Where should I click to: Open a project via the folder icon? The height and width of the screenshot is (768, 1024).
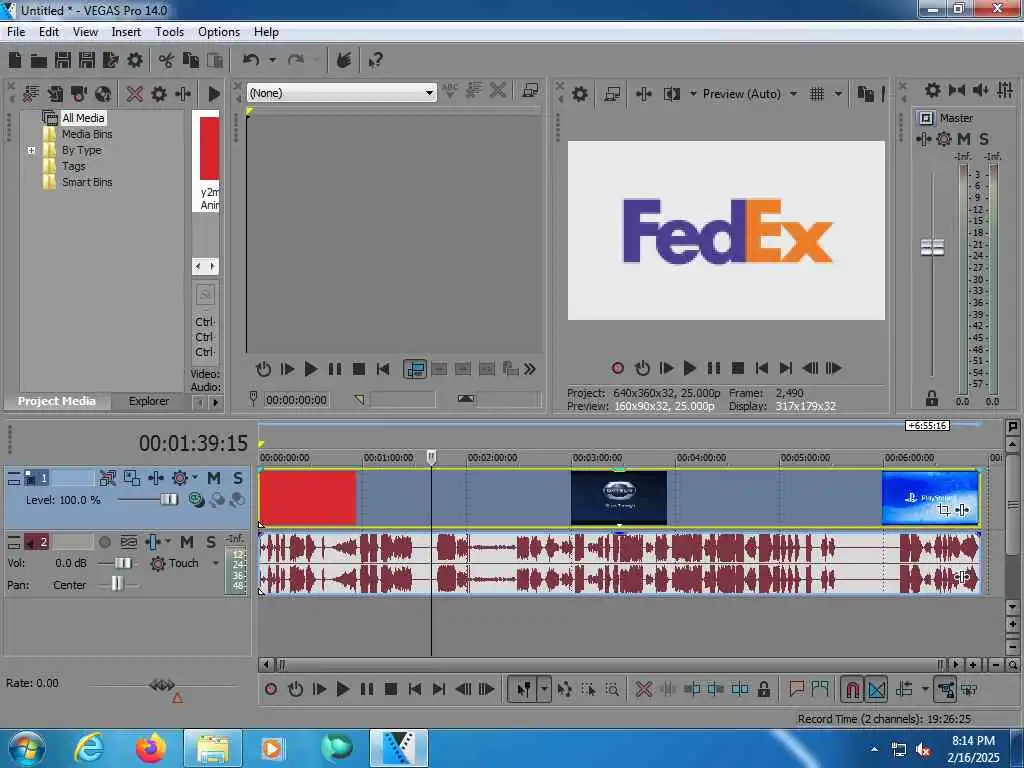[39, 61]
